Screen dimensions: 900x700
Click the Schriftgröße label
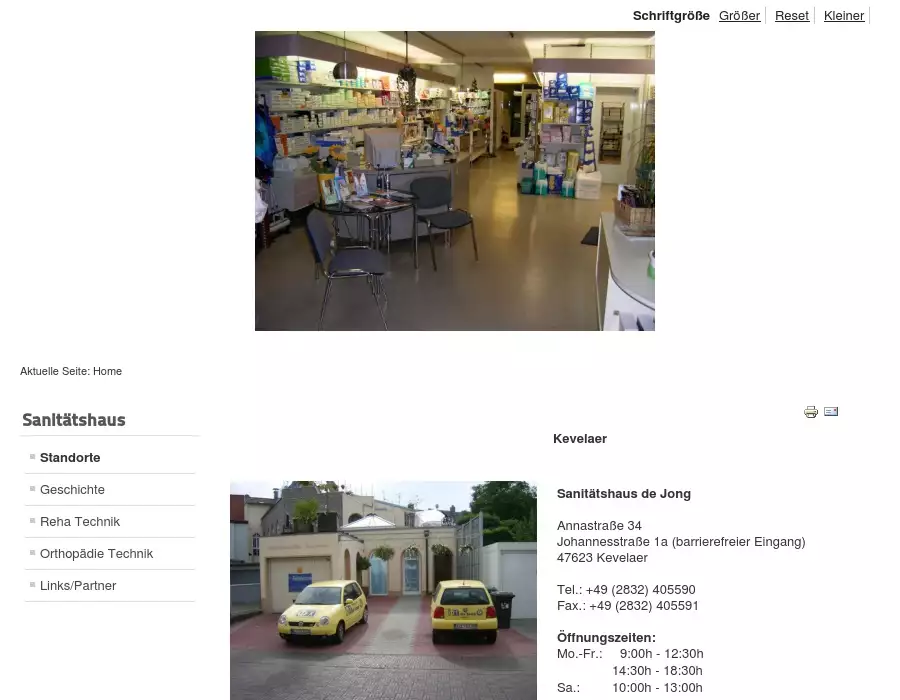[671, 16]
